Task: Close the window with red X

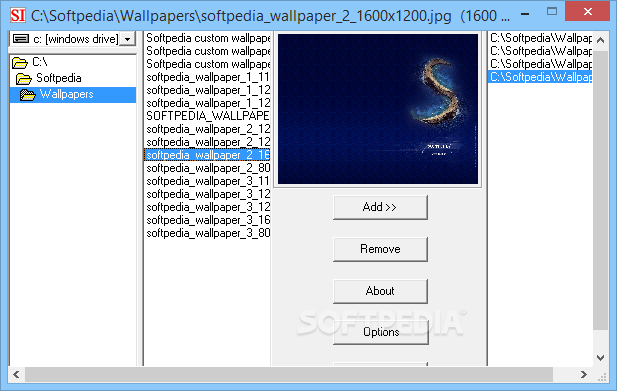Action: [x=587, y=11]
